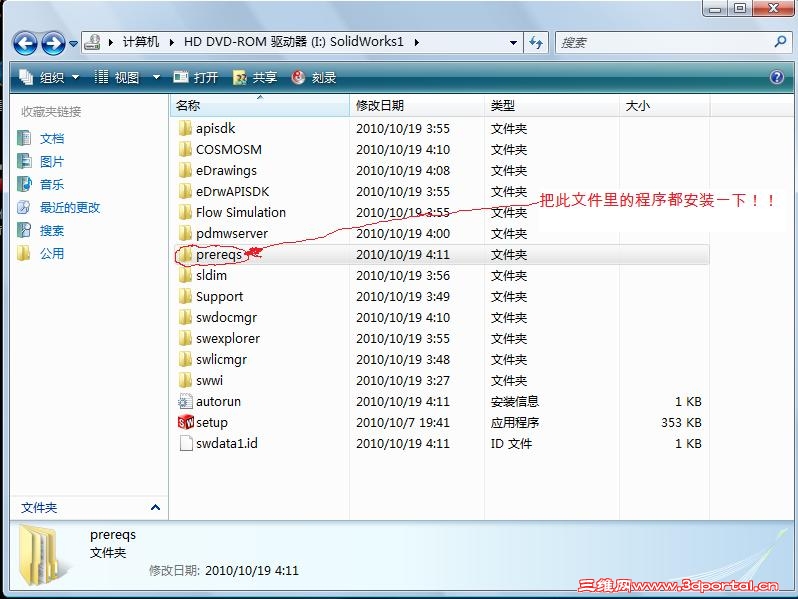The image size is (798, 599).
Task: Click the 组织 dropdown arrow
Action: pyautogui.click(x=75, y=77)
